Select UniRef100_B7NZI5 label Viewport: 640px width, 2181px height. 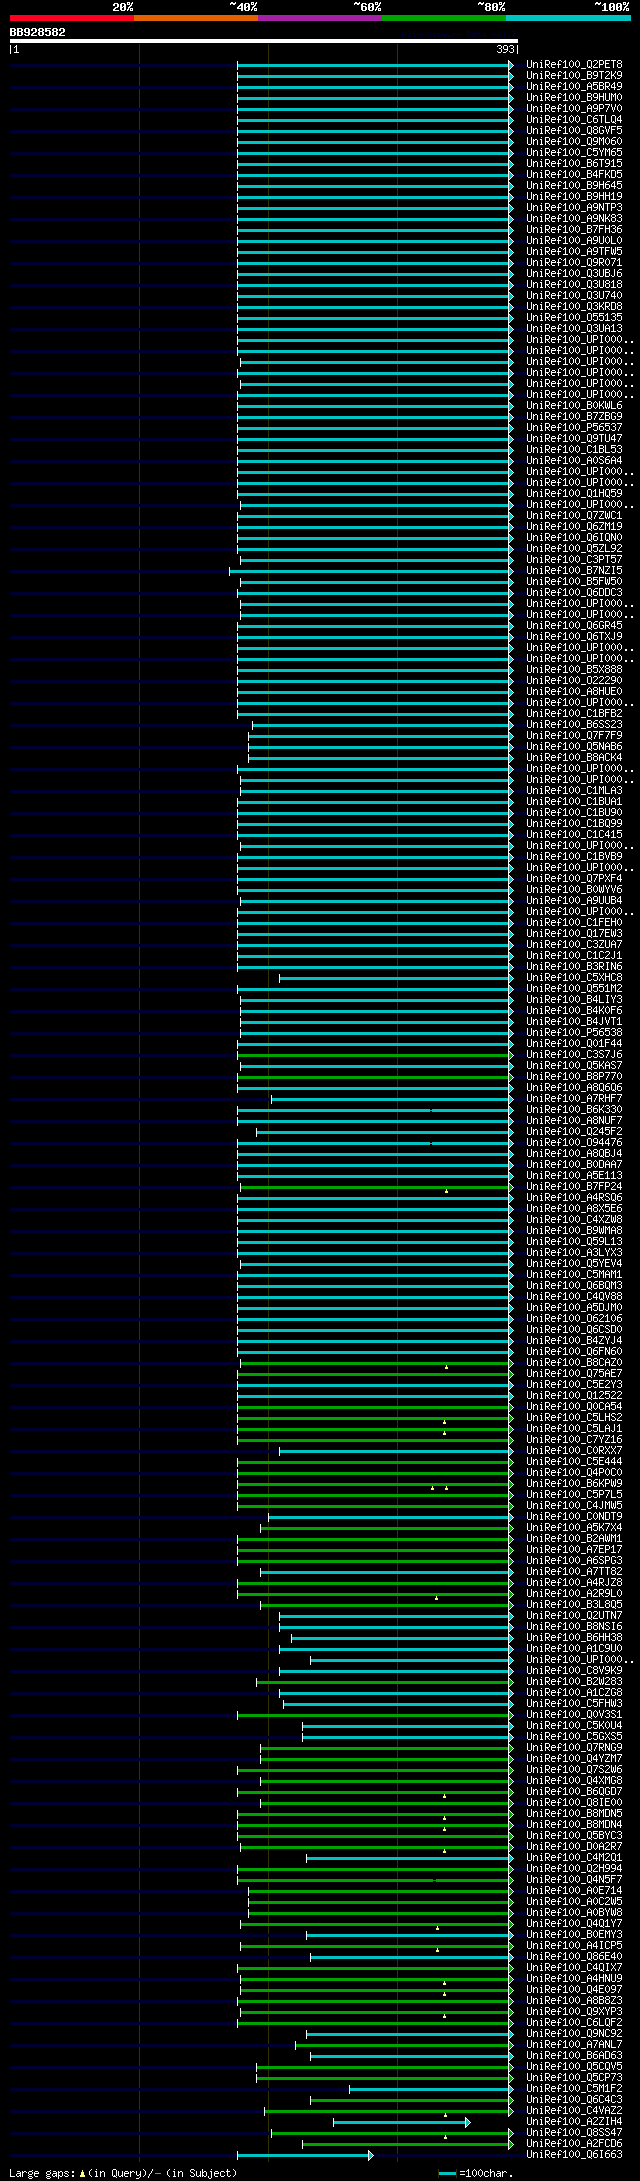574,571
